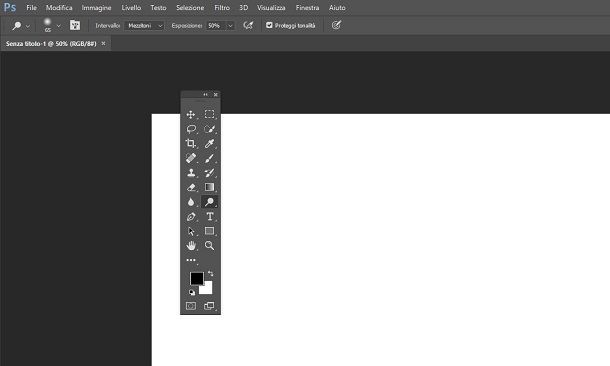
Task: Open the Livello menu
Action: [x=131, y=7]
